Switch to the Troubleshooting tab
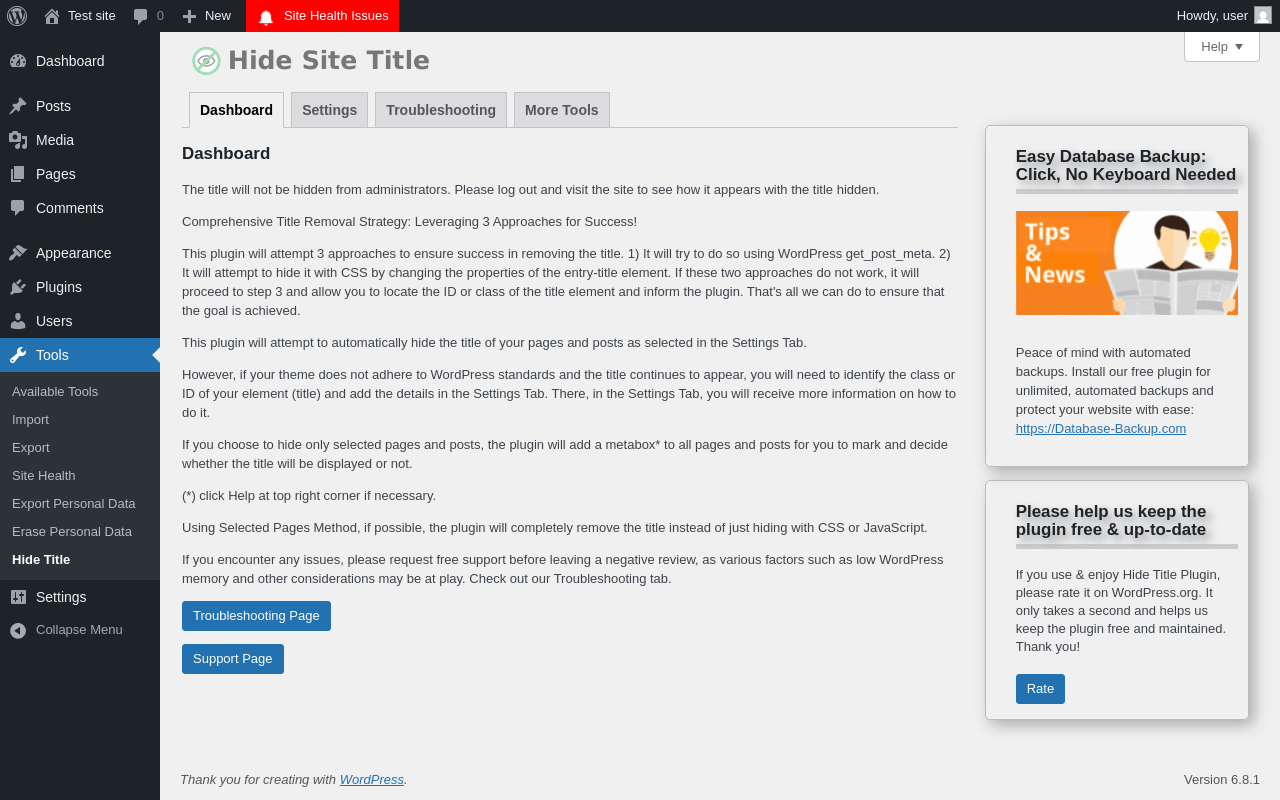1280x800 pixels. [x=441, y=110]
